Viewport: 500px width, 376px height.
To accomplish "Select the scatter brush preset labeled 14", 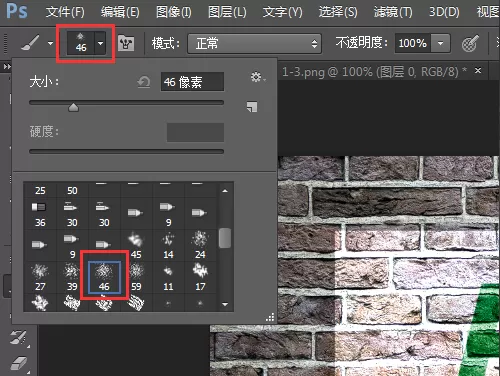I will coord(168,246).
